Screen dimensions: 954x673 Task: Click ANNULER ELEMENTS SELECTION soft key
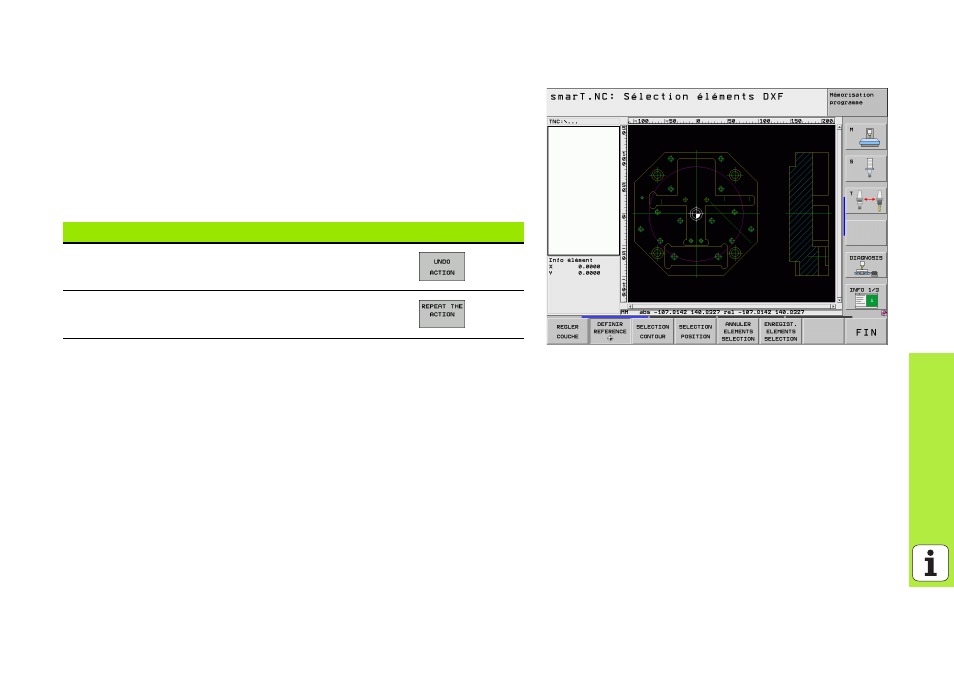coord(738,332)
